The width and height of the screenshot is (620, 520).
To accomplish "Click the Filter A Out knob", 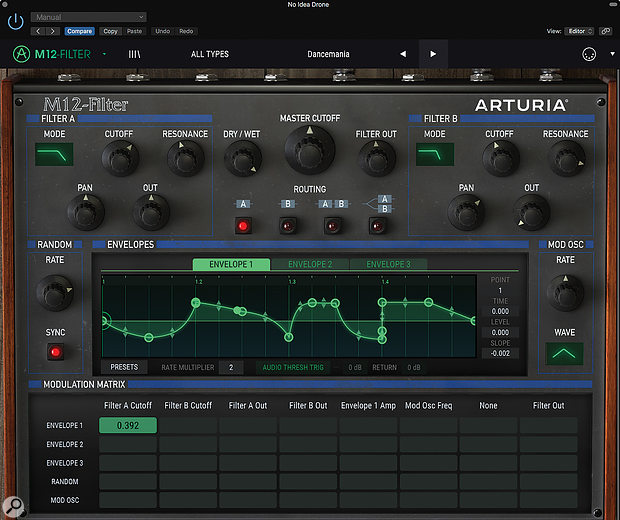I will click(x=151, y=213).
